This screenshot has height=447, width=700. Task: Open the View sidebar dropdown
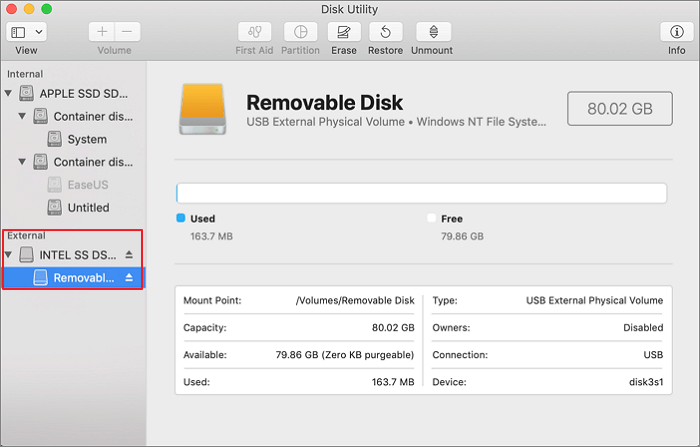(x=27, y=32)
